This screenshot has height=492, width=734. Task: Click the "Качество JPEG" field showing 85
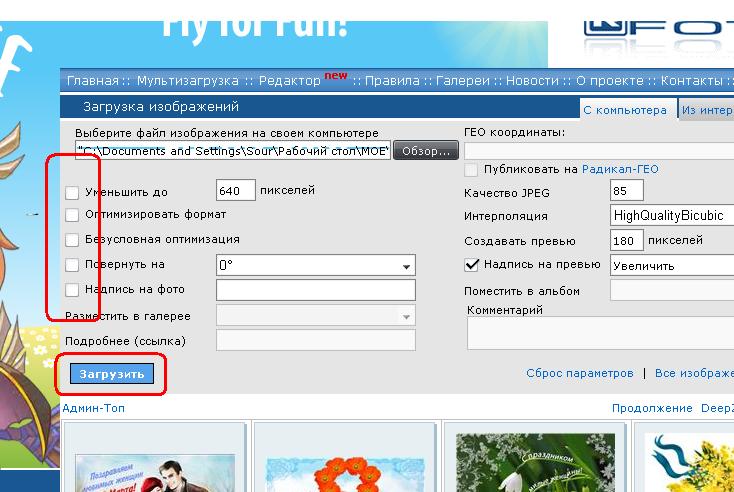(x=633, y=190)
